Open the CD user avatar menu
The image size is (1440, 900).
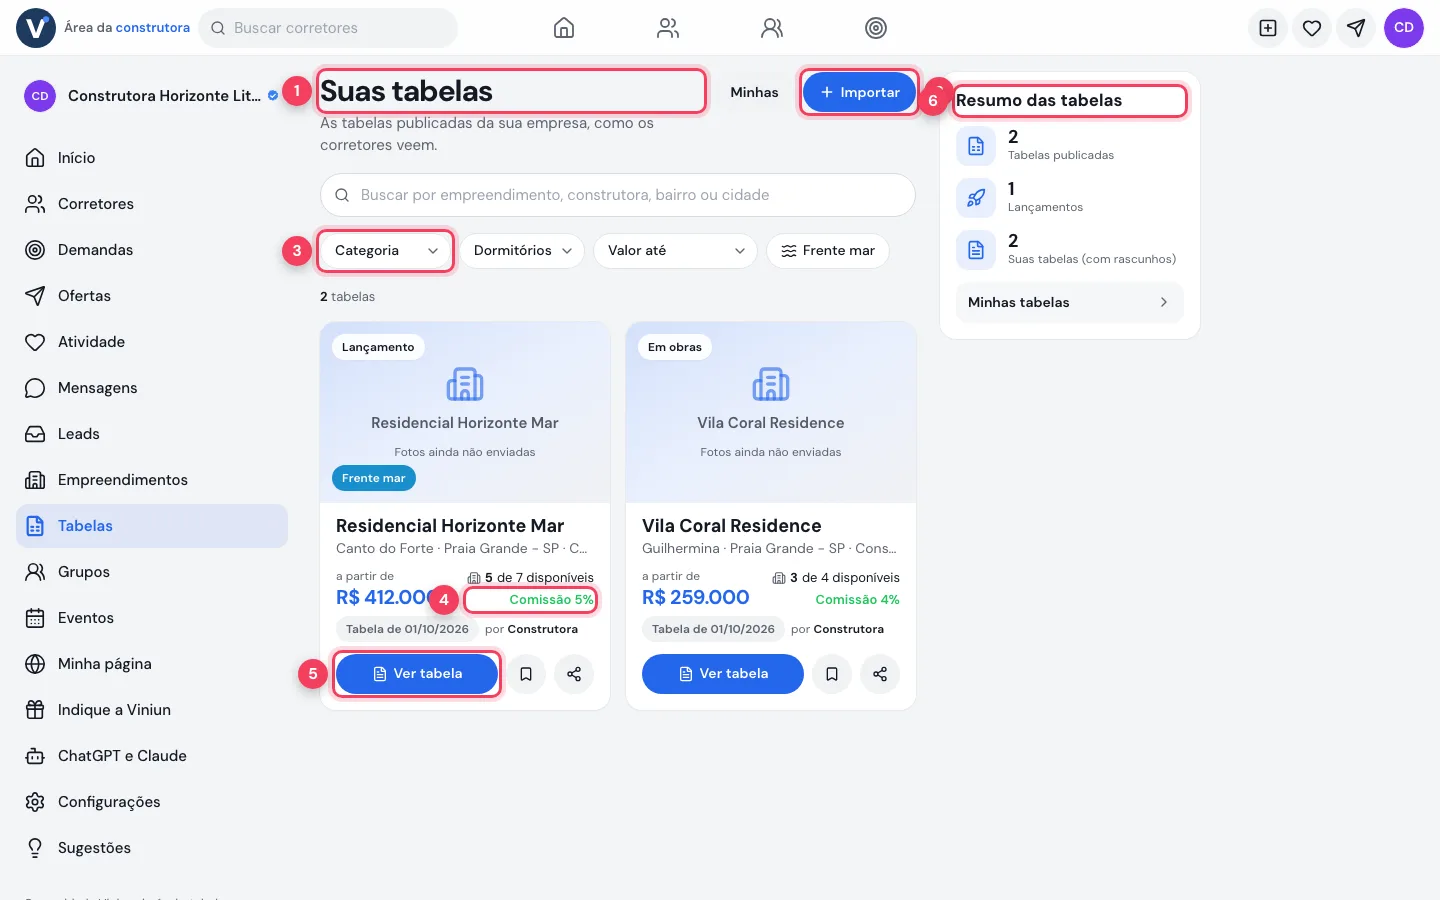click(1404, 28)
